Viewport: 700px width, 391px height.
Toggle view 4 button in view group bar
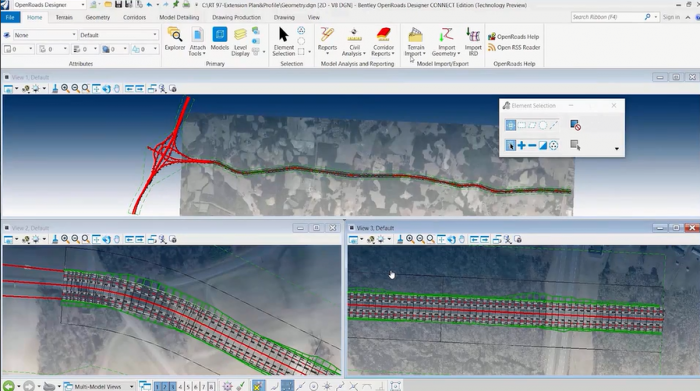(x=180, y=387)
